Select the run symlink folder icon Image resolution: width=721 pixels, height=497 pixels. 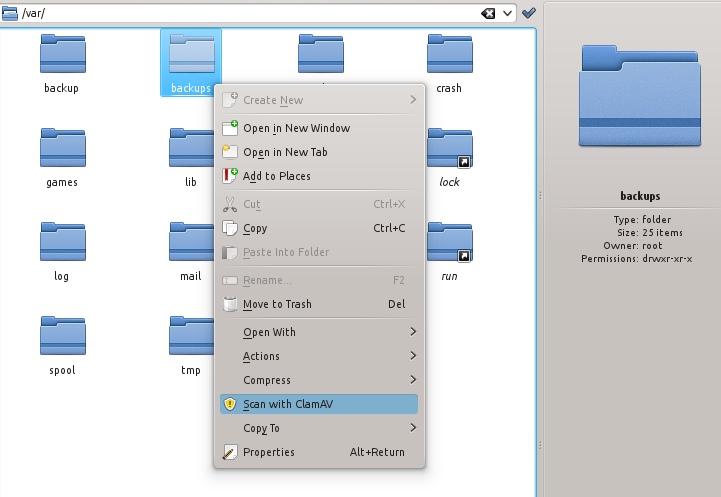[x=450, y=243]
